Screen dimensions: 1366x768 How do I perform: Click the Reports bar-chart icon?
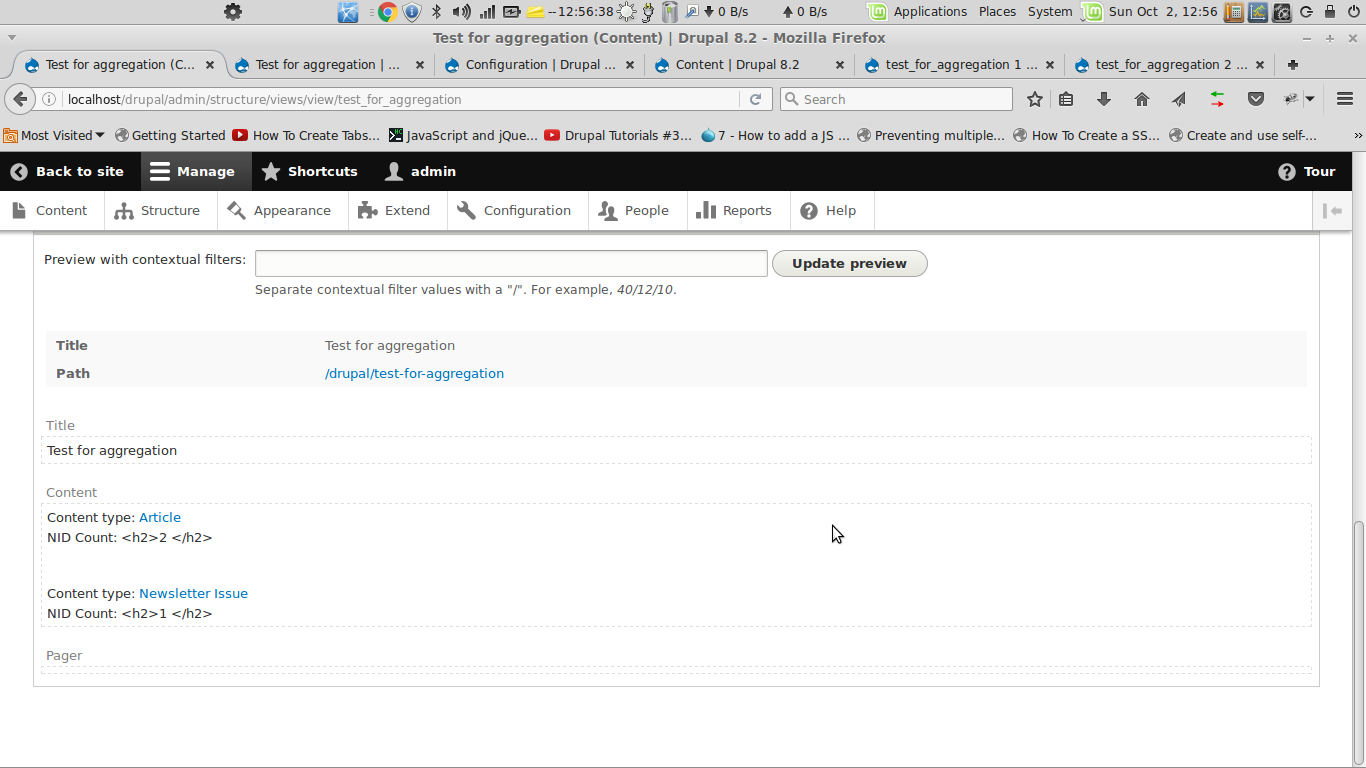click(709, 210)
